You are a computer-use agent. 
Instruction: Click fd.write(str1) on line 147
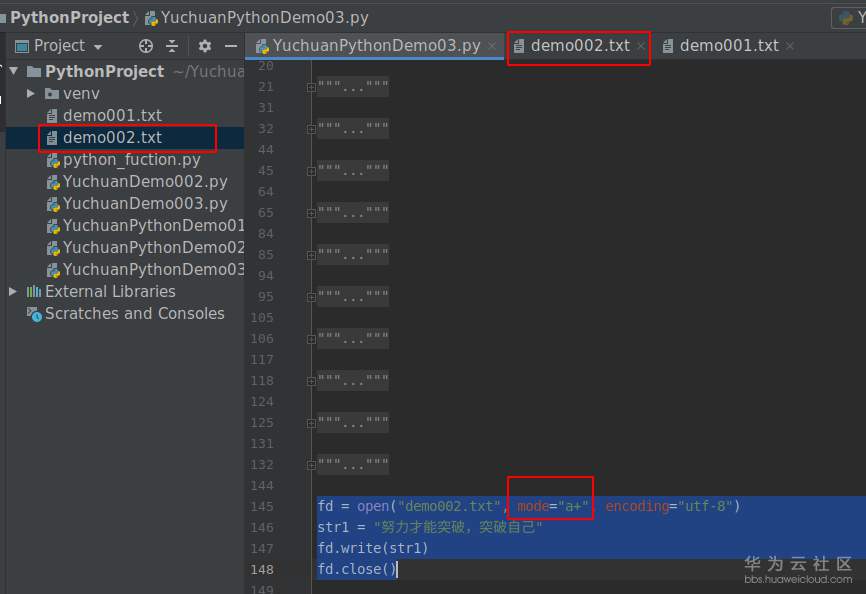pos(373,548)
